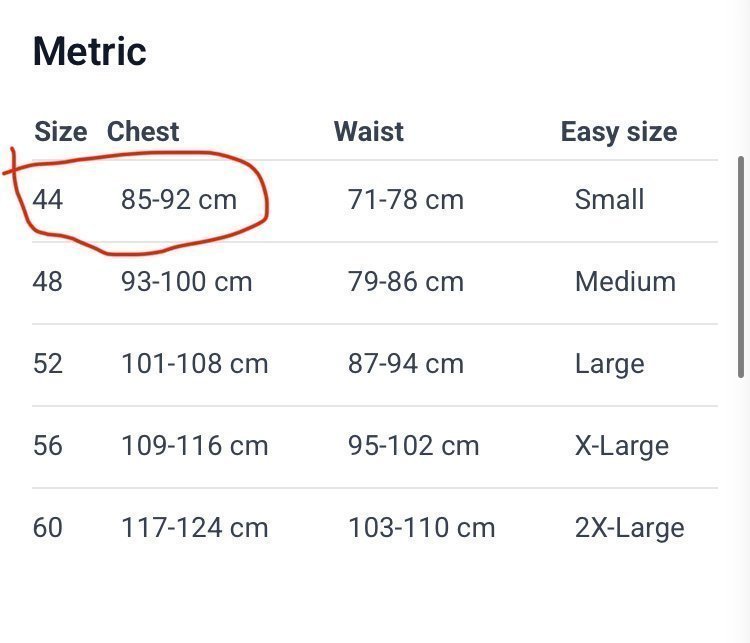
Task: Select the Waist column header
Action: pos(369,132)
